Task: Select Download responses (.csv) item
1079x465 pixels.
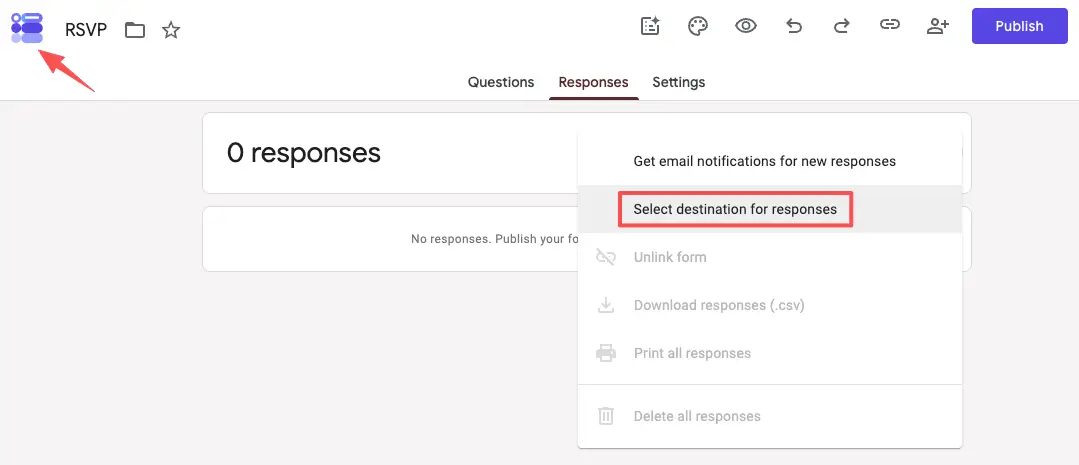Action: click(x=770, y=305)
